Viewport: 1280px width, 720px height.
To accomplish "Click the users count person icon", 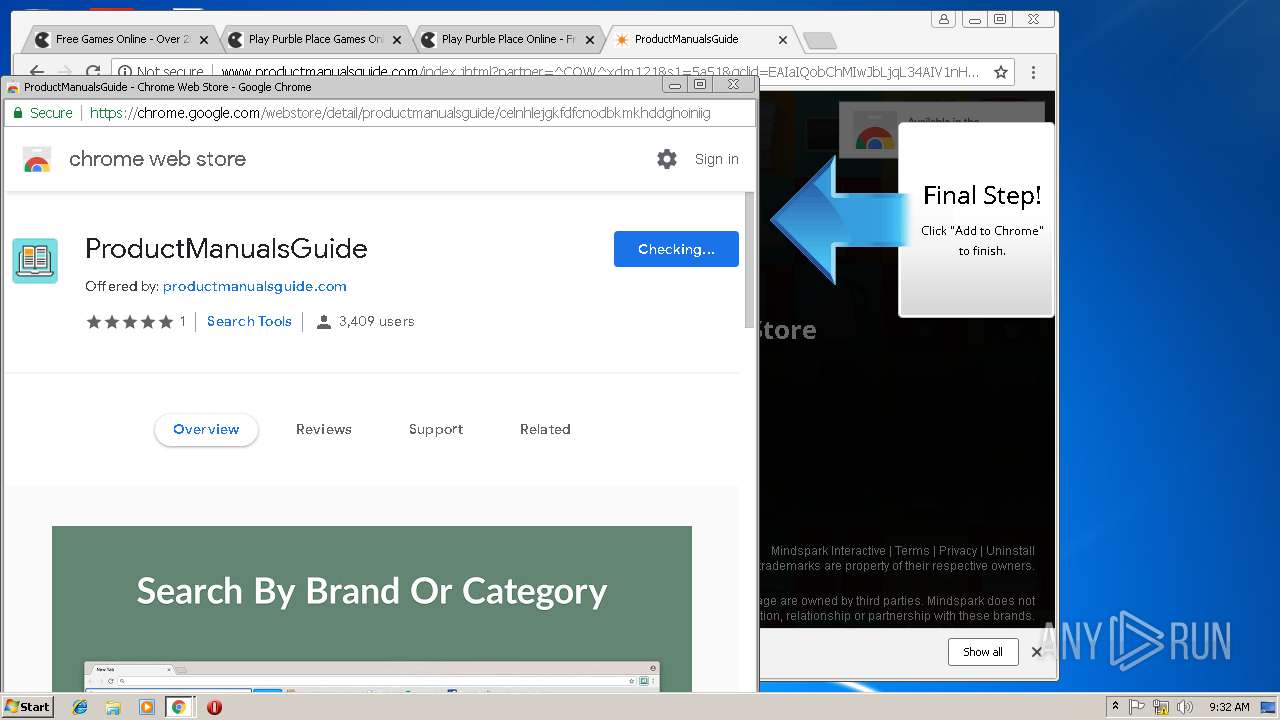I will coord(324,322).
